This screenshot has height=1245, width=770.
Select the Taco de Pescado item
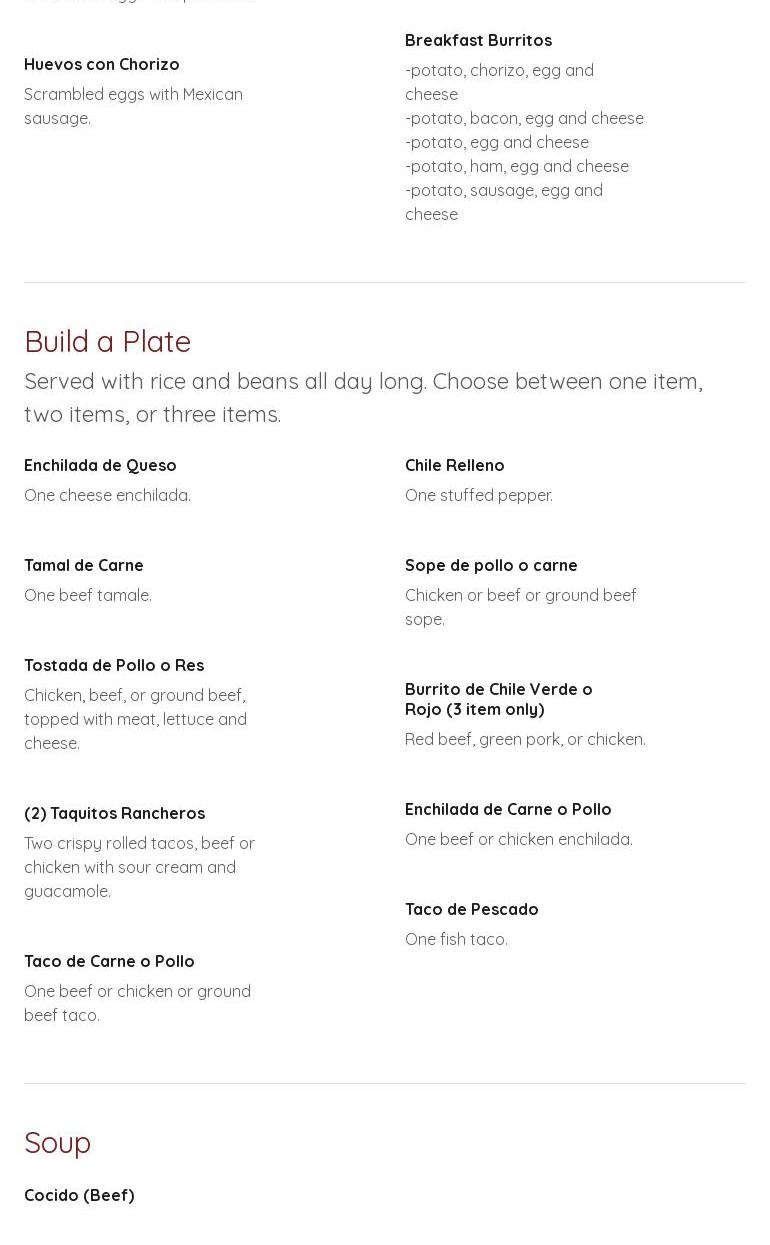point(471,909)
